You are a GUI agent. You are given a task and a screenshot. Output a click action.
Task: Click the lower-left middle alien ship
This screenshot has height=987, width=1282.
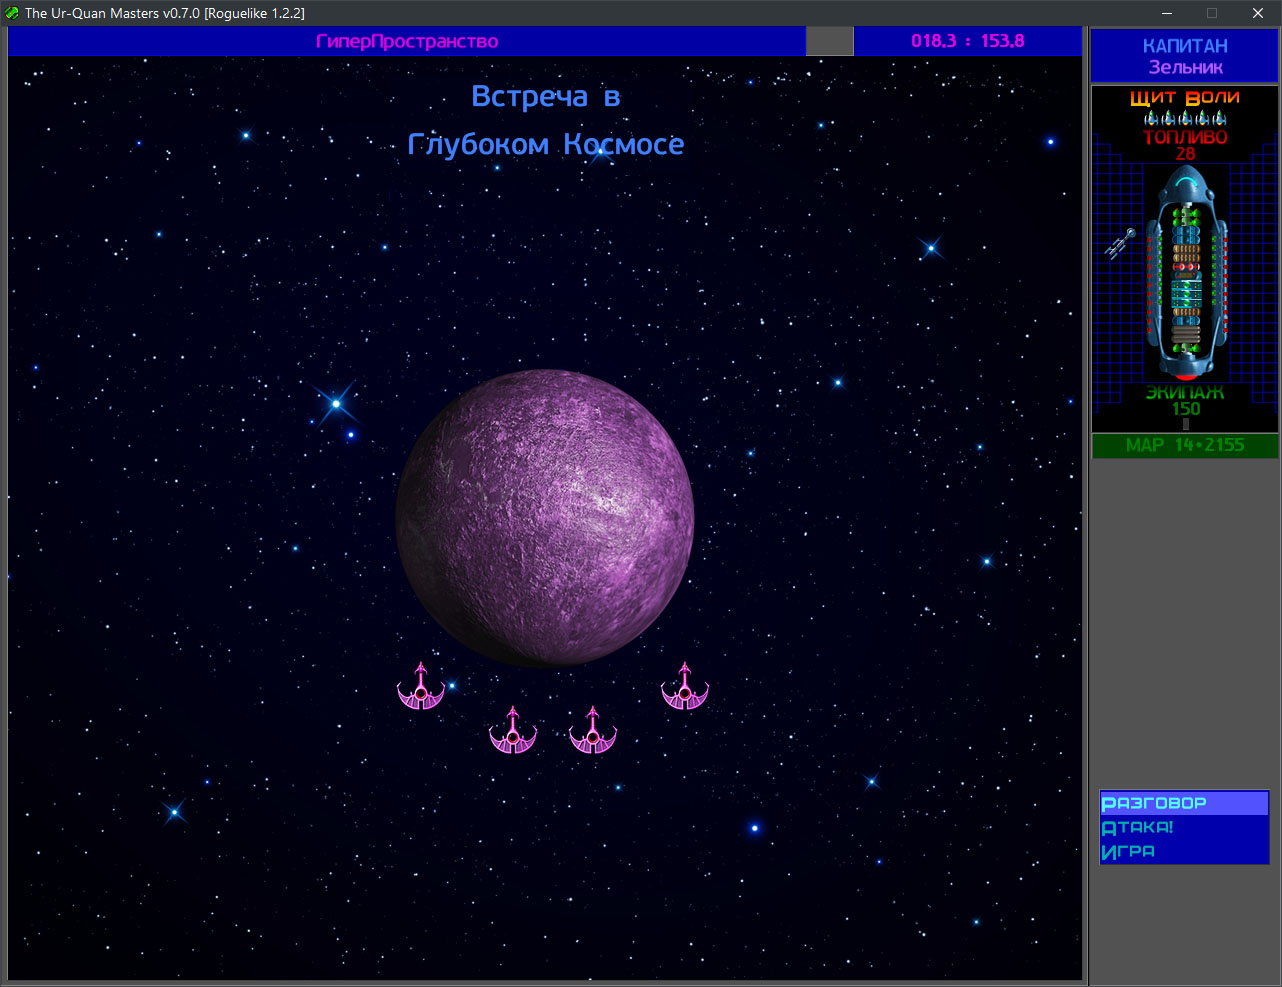point(513,731)
